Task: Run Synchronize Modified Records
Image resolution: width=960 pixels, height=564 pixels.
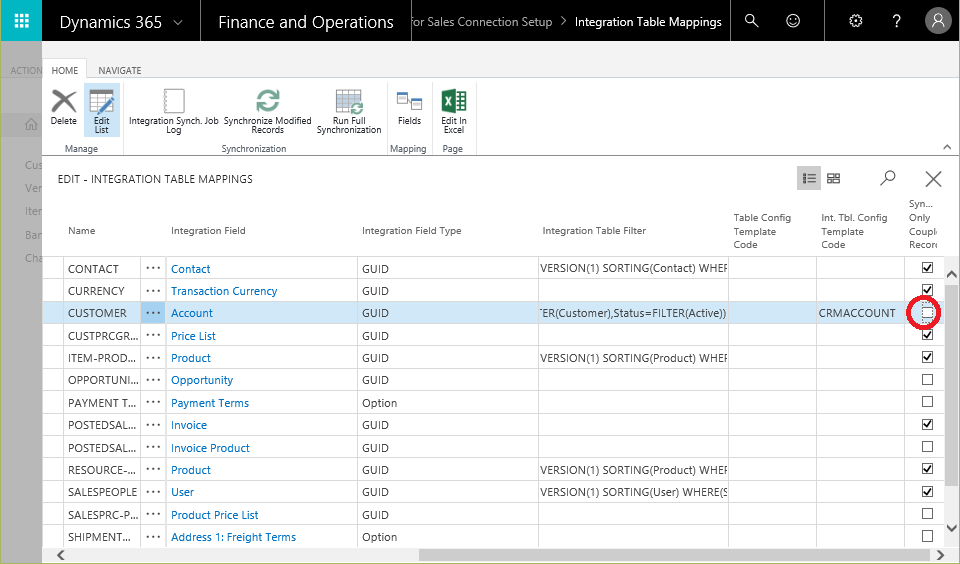Action: (x=268, y=111)
